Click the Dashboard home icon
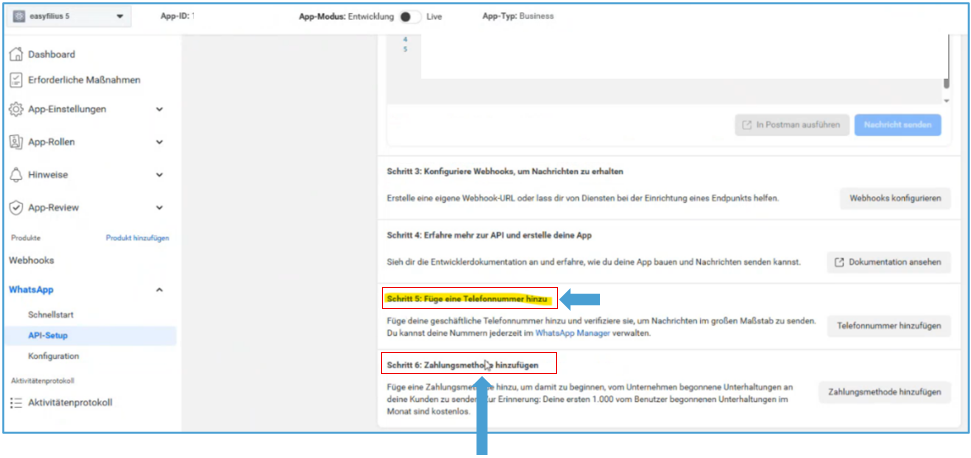This screenshot has height=458, width=971. 16,55
